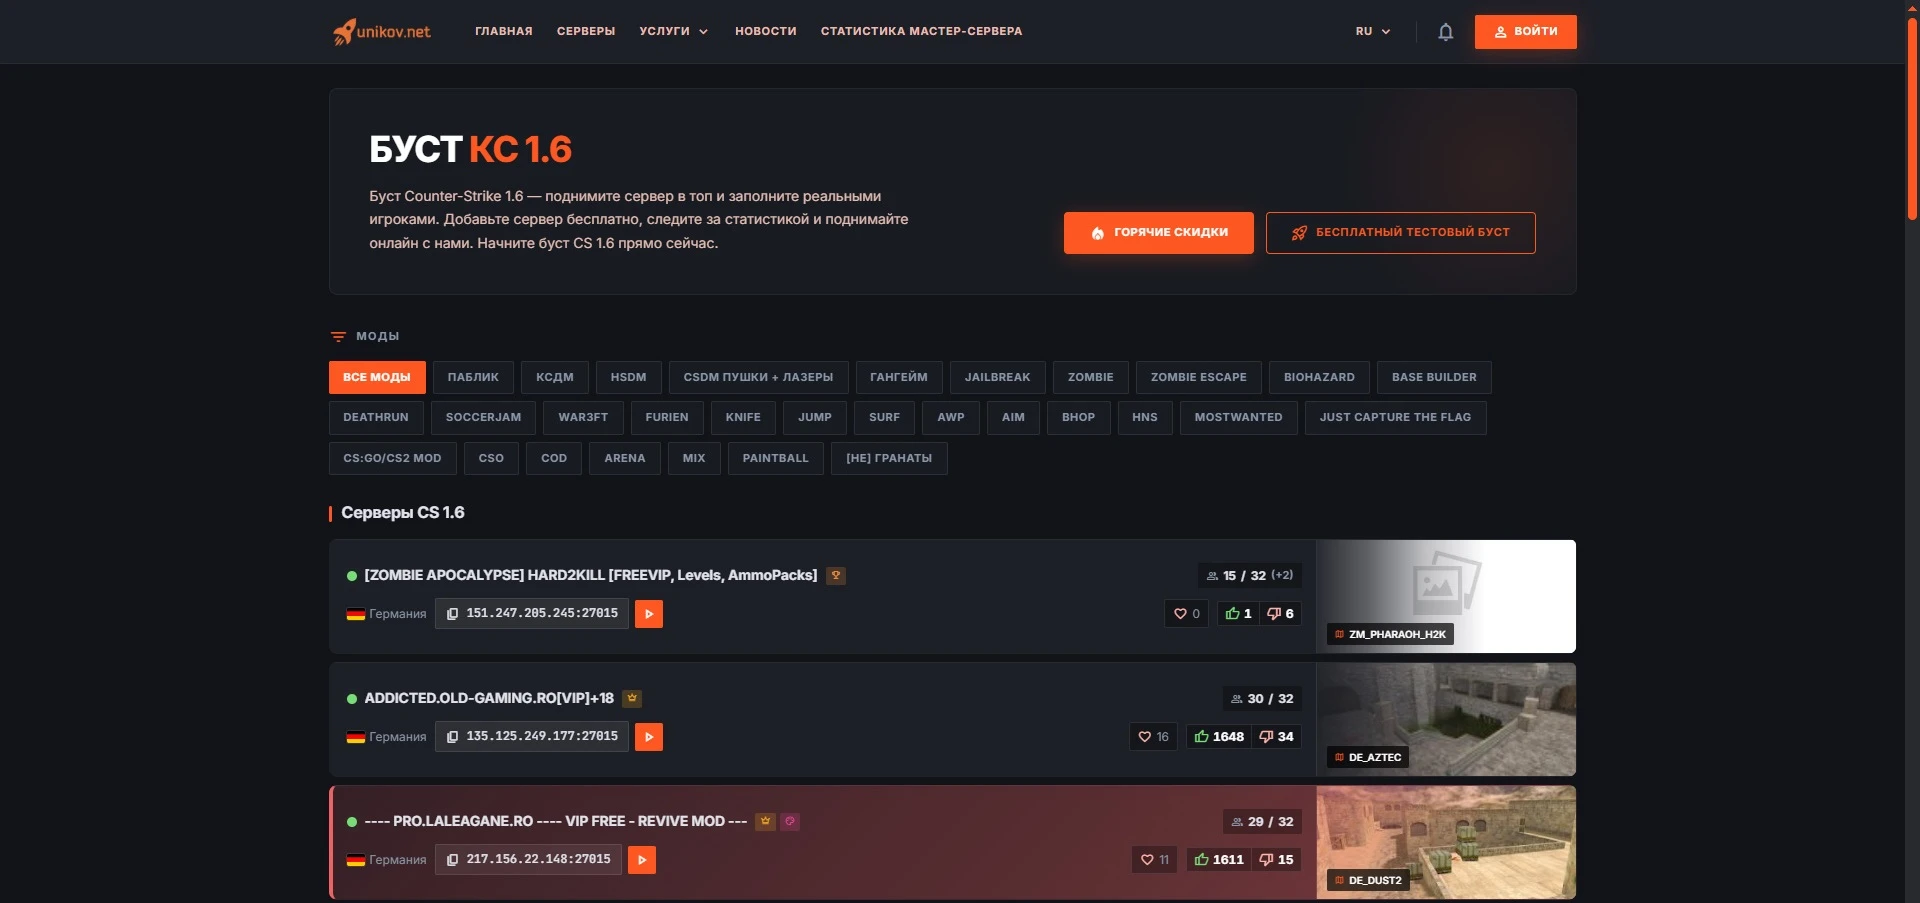Click ГОРЯЧИЕ СКИДКИ button
The width and height of the screenshot is (1920, 903).
[x=1159, y=233]
